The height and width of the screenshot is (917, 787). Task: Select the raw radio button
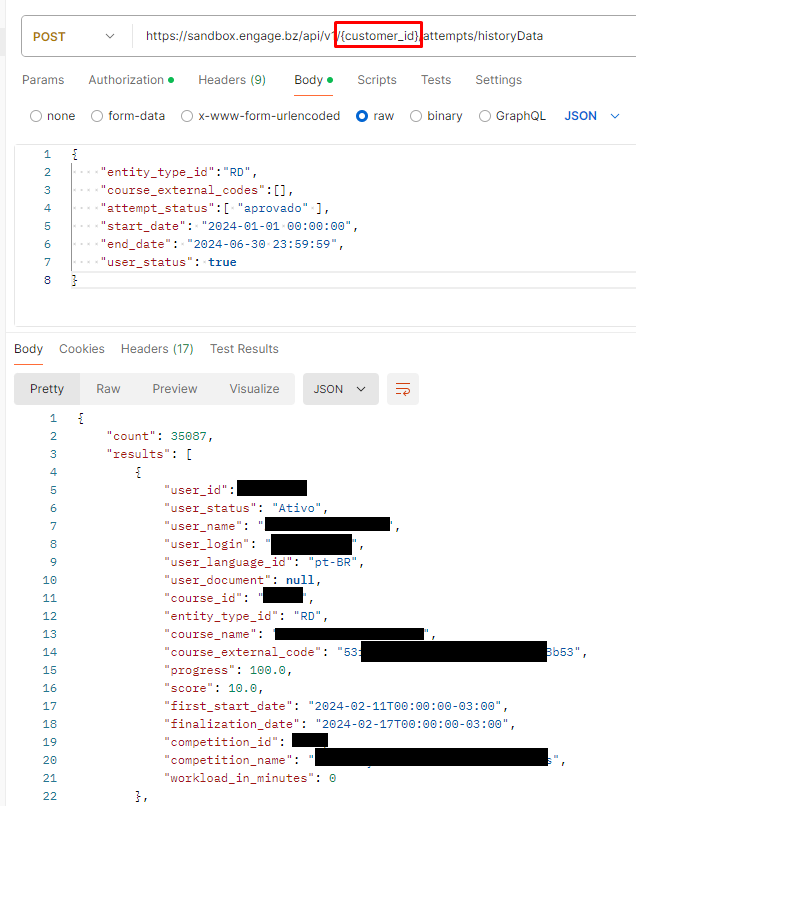point(362,116)
